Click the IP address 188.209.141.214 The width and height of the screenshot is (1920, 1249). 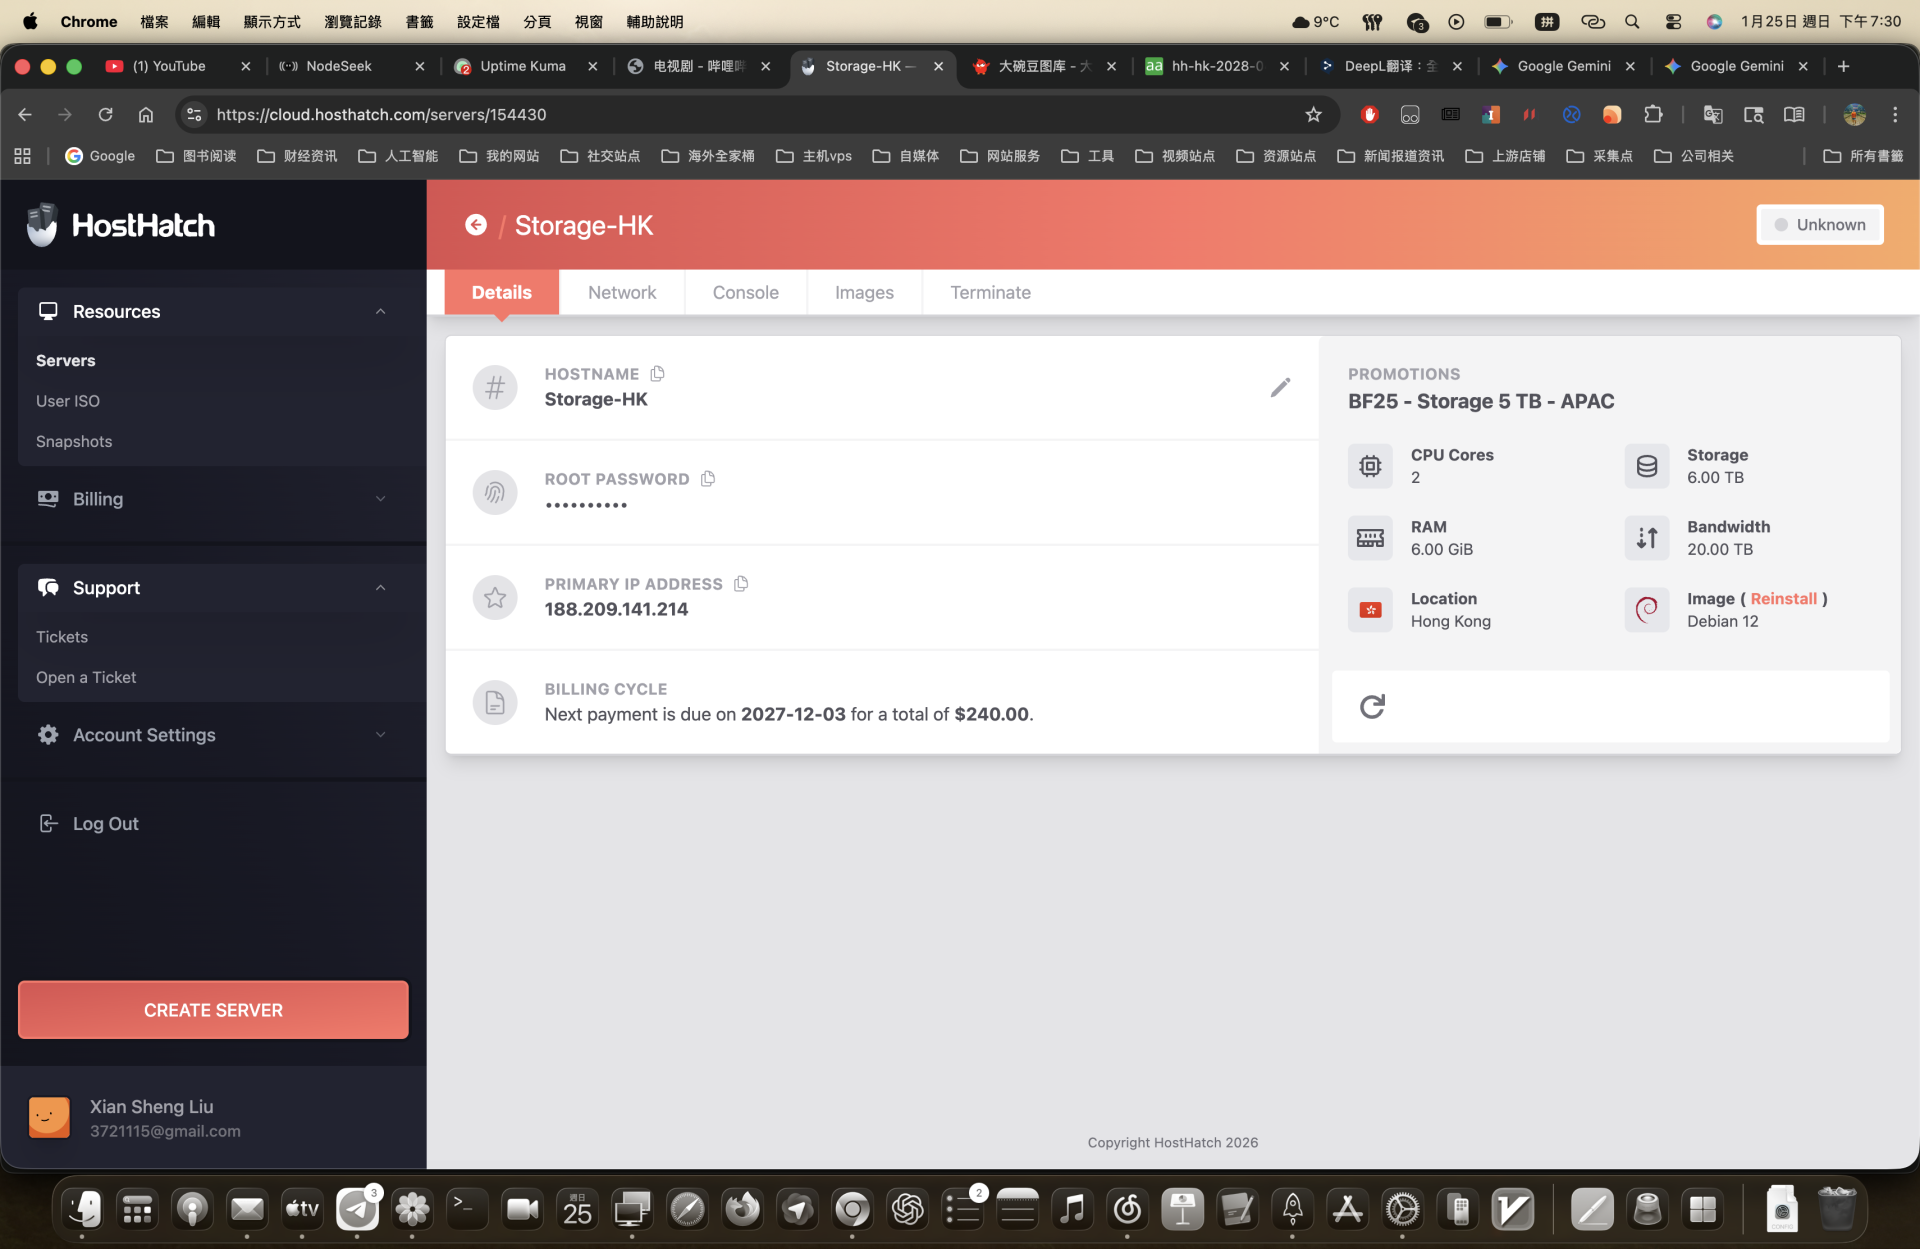pyautogui.click(x=616, y=610)
